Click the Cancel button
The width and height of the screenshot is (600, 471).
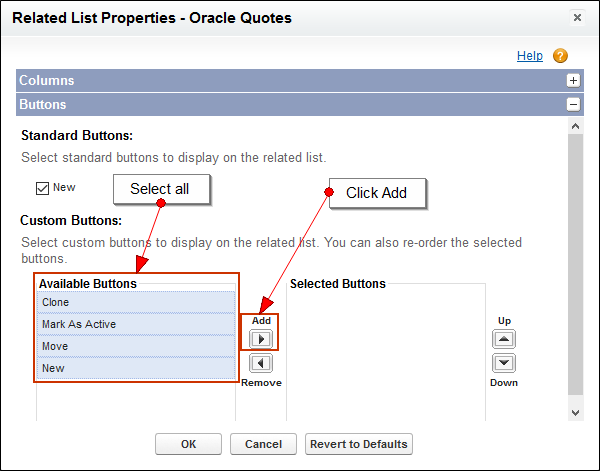[x=263, y=444]
